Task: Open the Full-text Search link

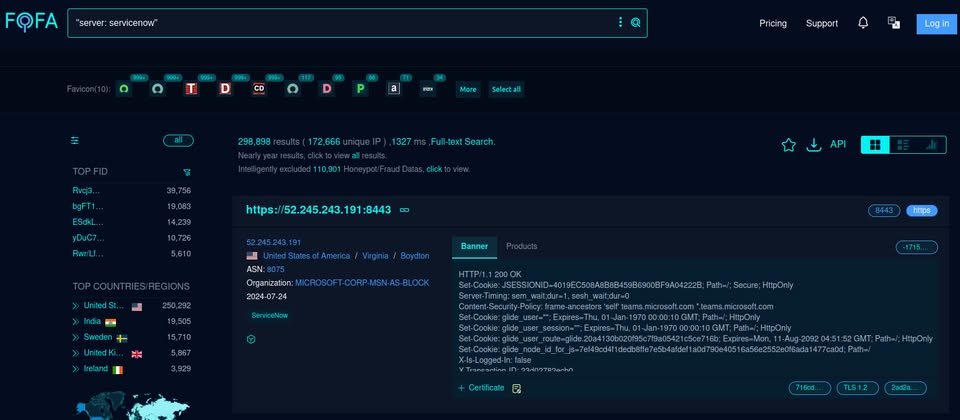Action: point(462,142)
